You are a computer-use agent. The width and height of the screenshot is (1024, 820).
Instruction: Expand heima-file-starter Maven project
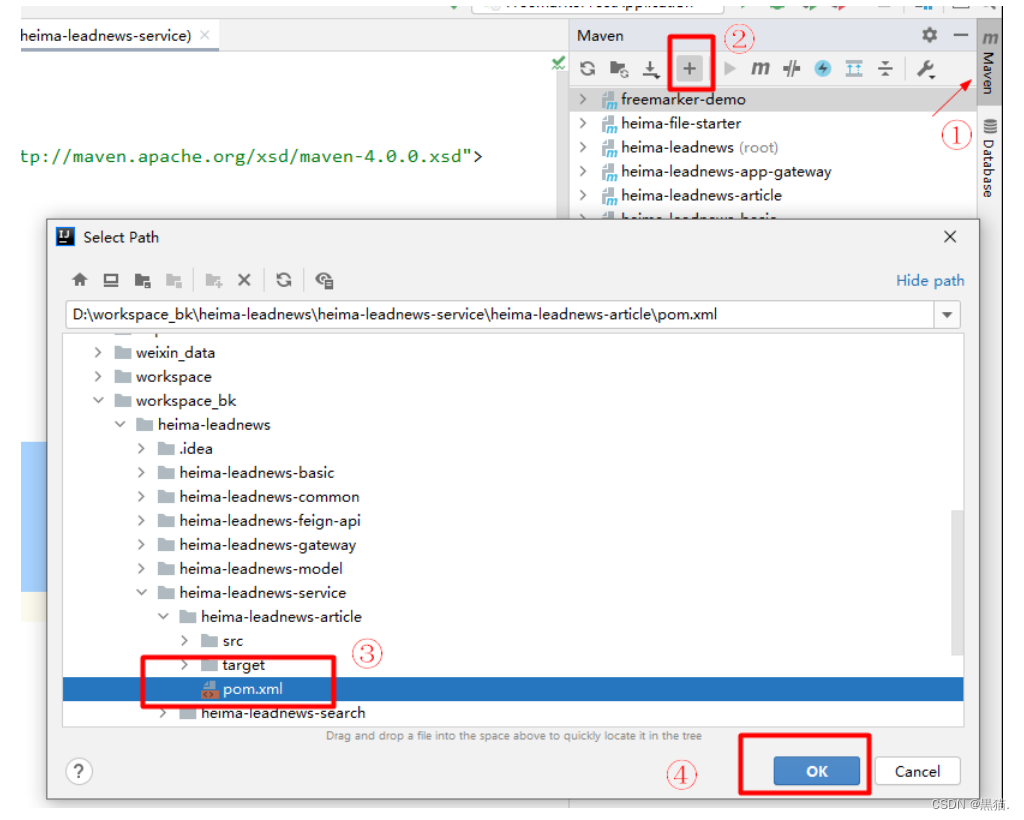pyautogui.click(x=583, y=123)
